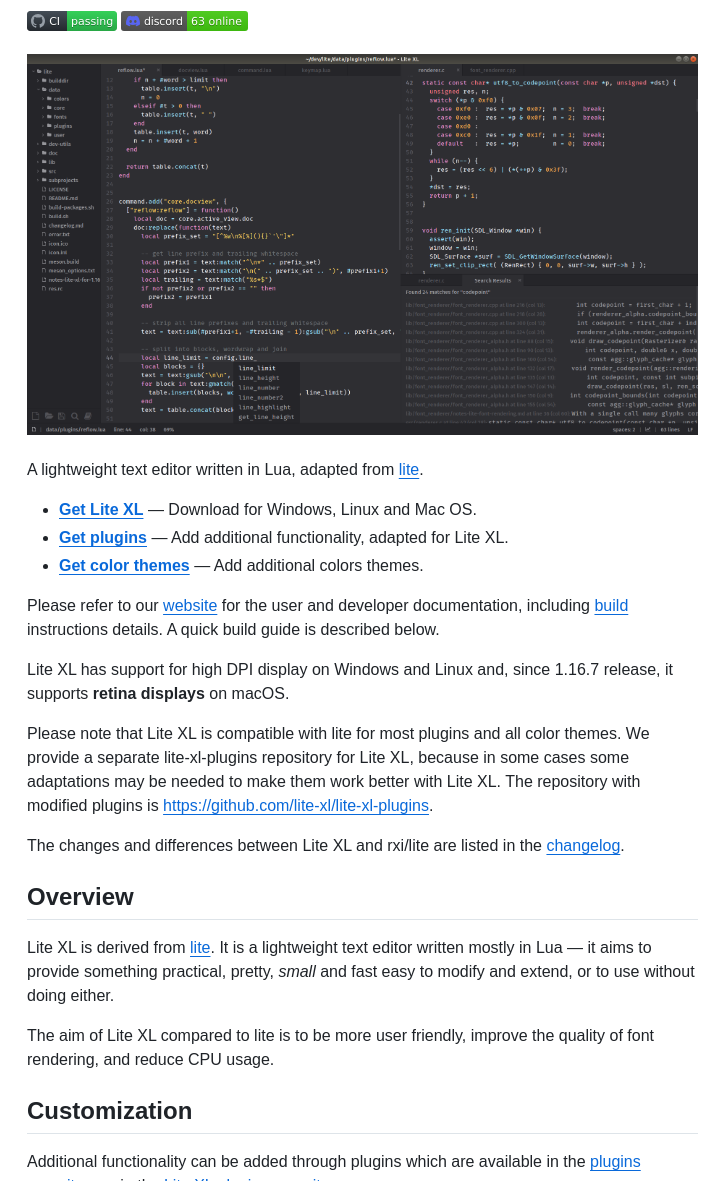This screenshot has width=724, height=1181.
Task: Collapse the data folder in file tree
Action: (53, 89)
